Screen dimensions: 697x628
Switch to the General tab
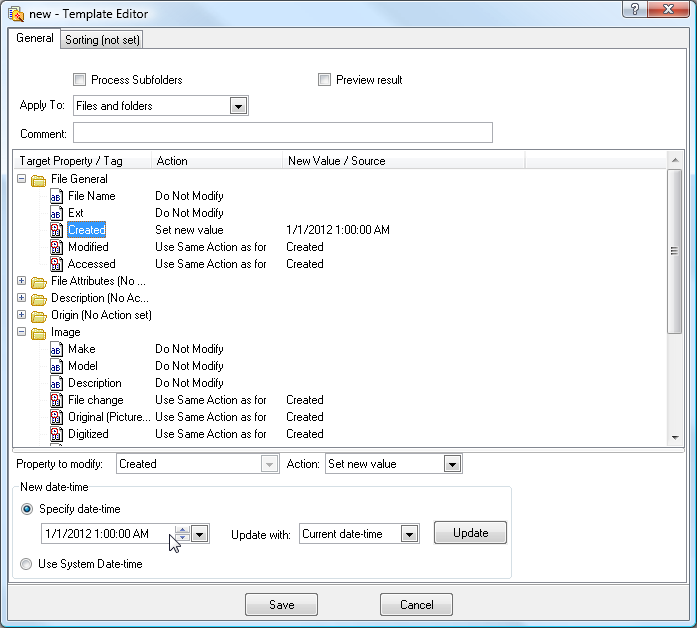coord(35,38)
